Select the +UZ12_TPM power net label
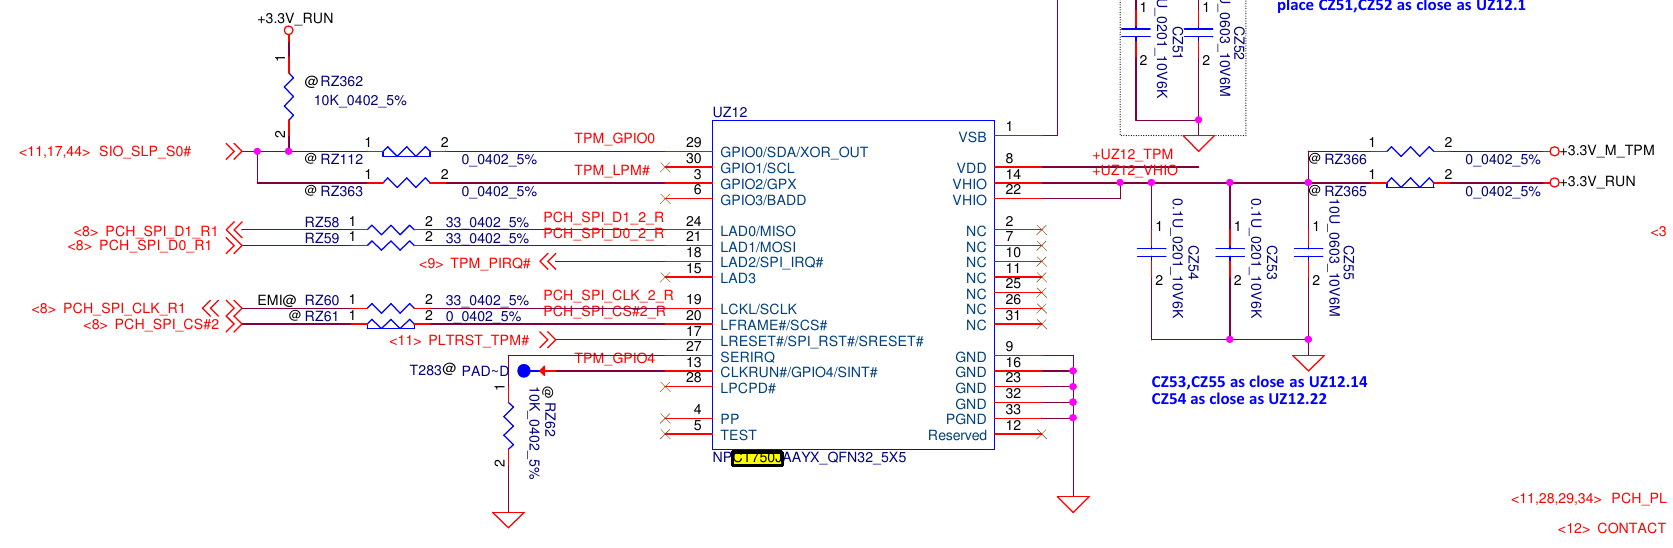The width and height of the screenshot is (1673, 548). 1132,154
